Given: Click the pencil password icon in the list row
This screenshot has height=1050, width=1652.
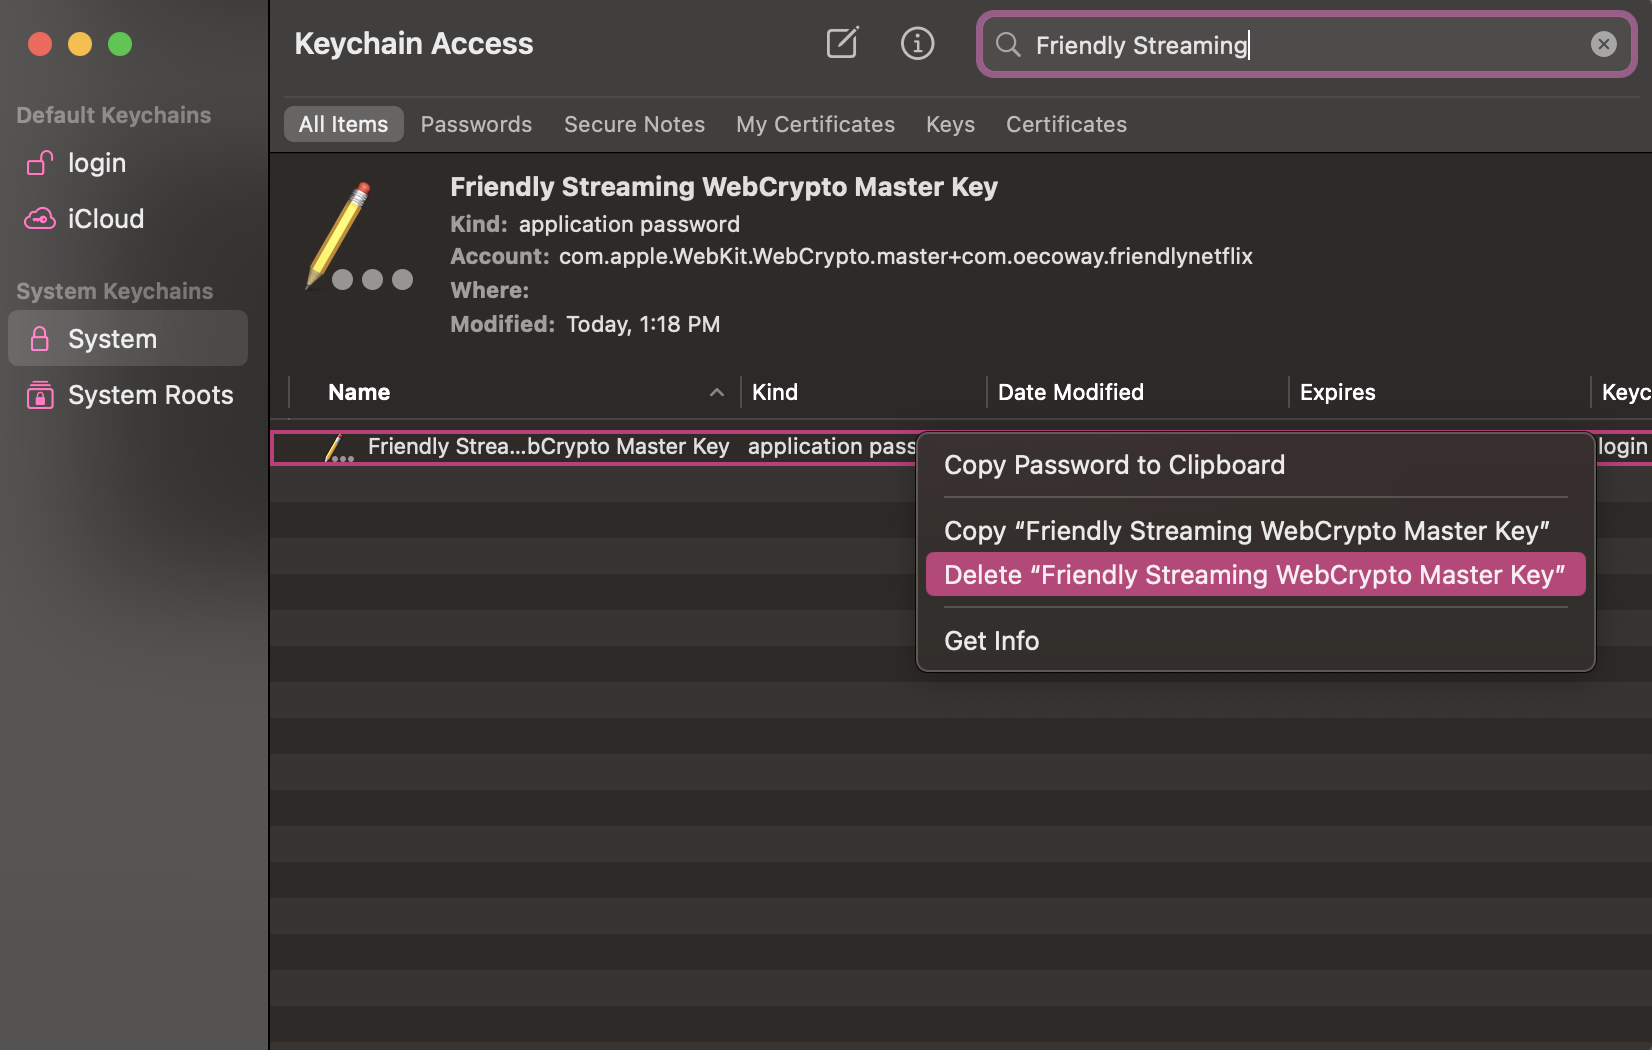Looking at the screenshot, I should 339,448.
